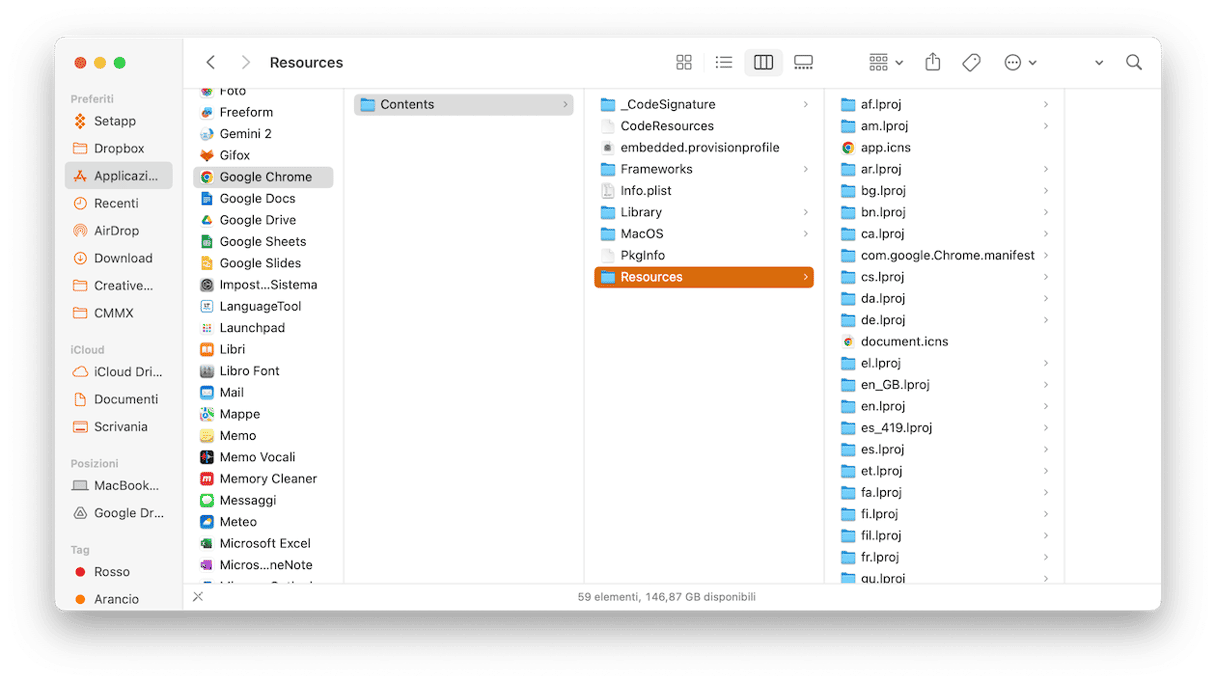Viewport: 1216px width, 683px height.
Task: Switch to list view in toolbar
Action: click(x=724, y=62)
